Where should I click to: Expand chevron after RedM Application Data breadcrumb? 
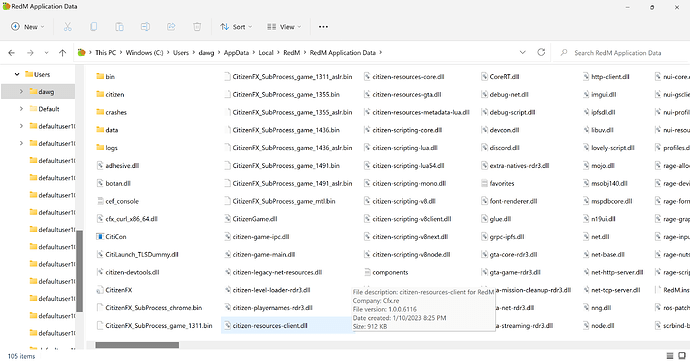381,53
